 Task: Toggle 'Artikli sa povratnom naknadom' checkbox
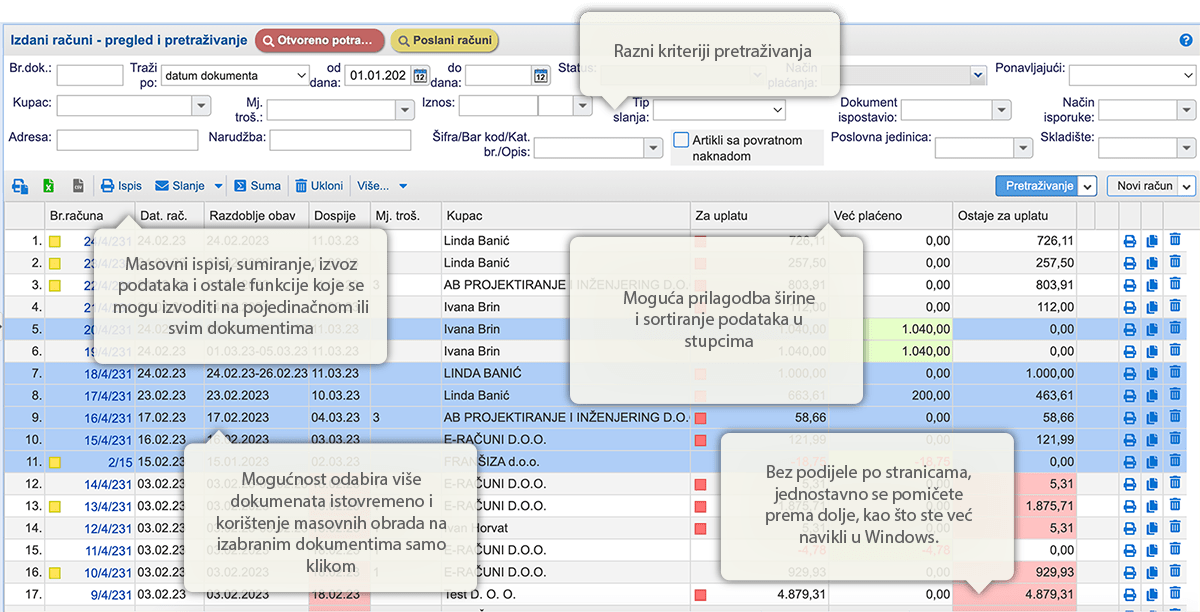[682, 141]
